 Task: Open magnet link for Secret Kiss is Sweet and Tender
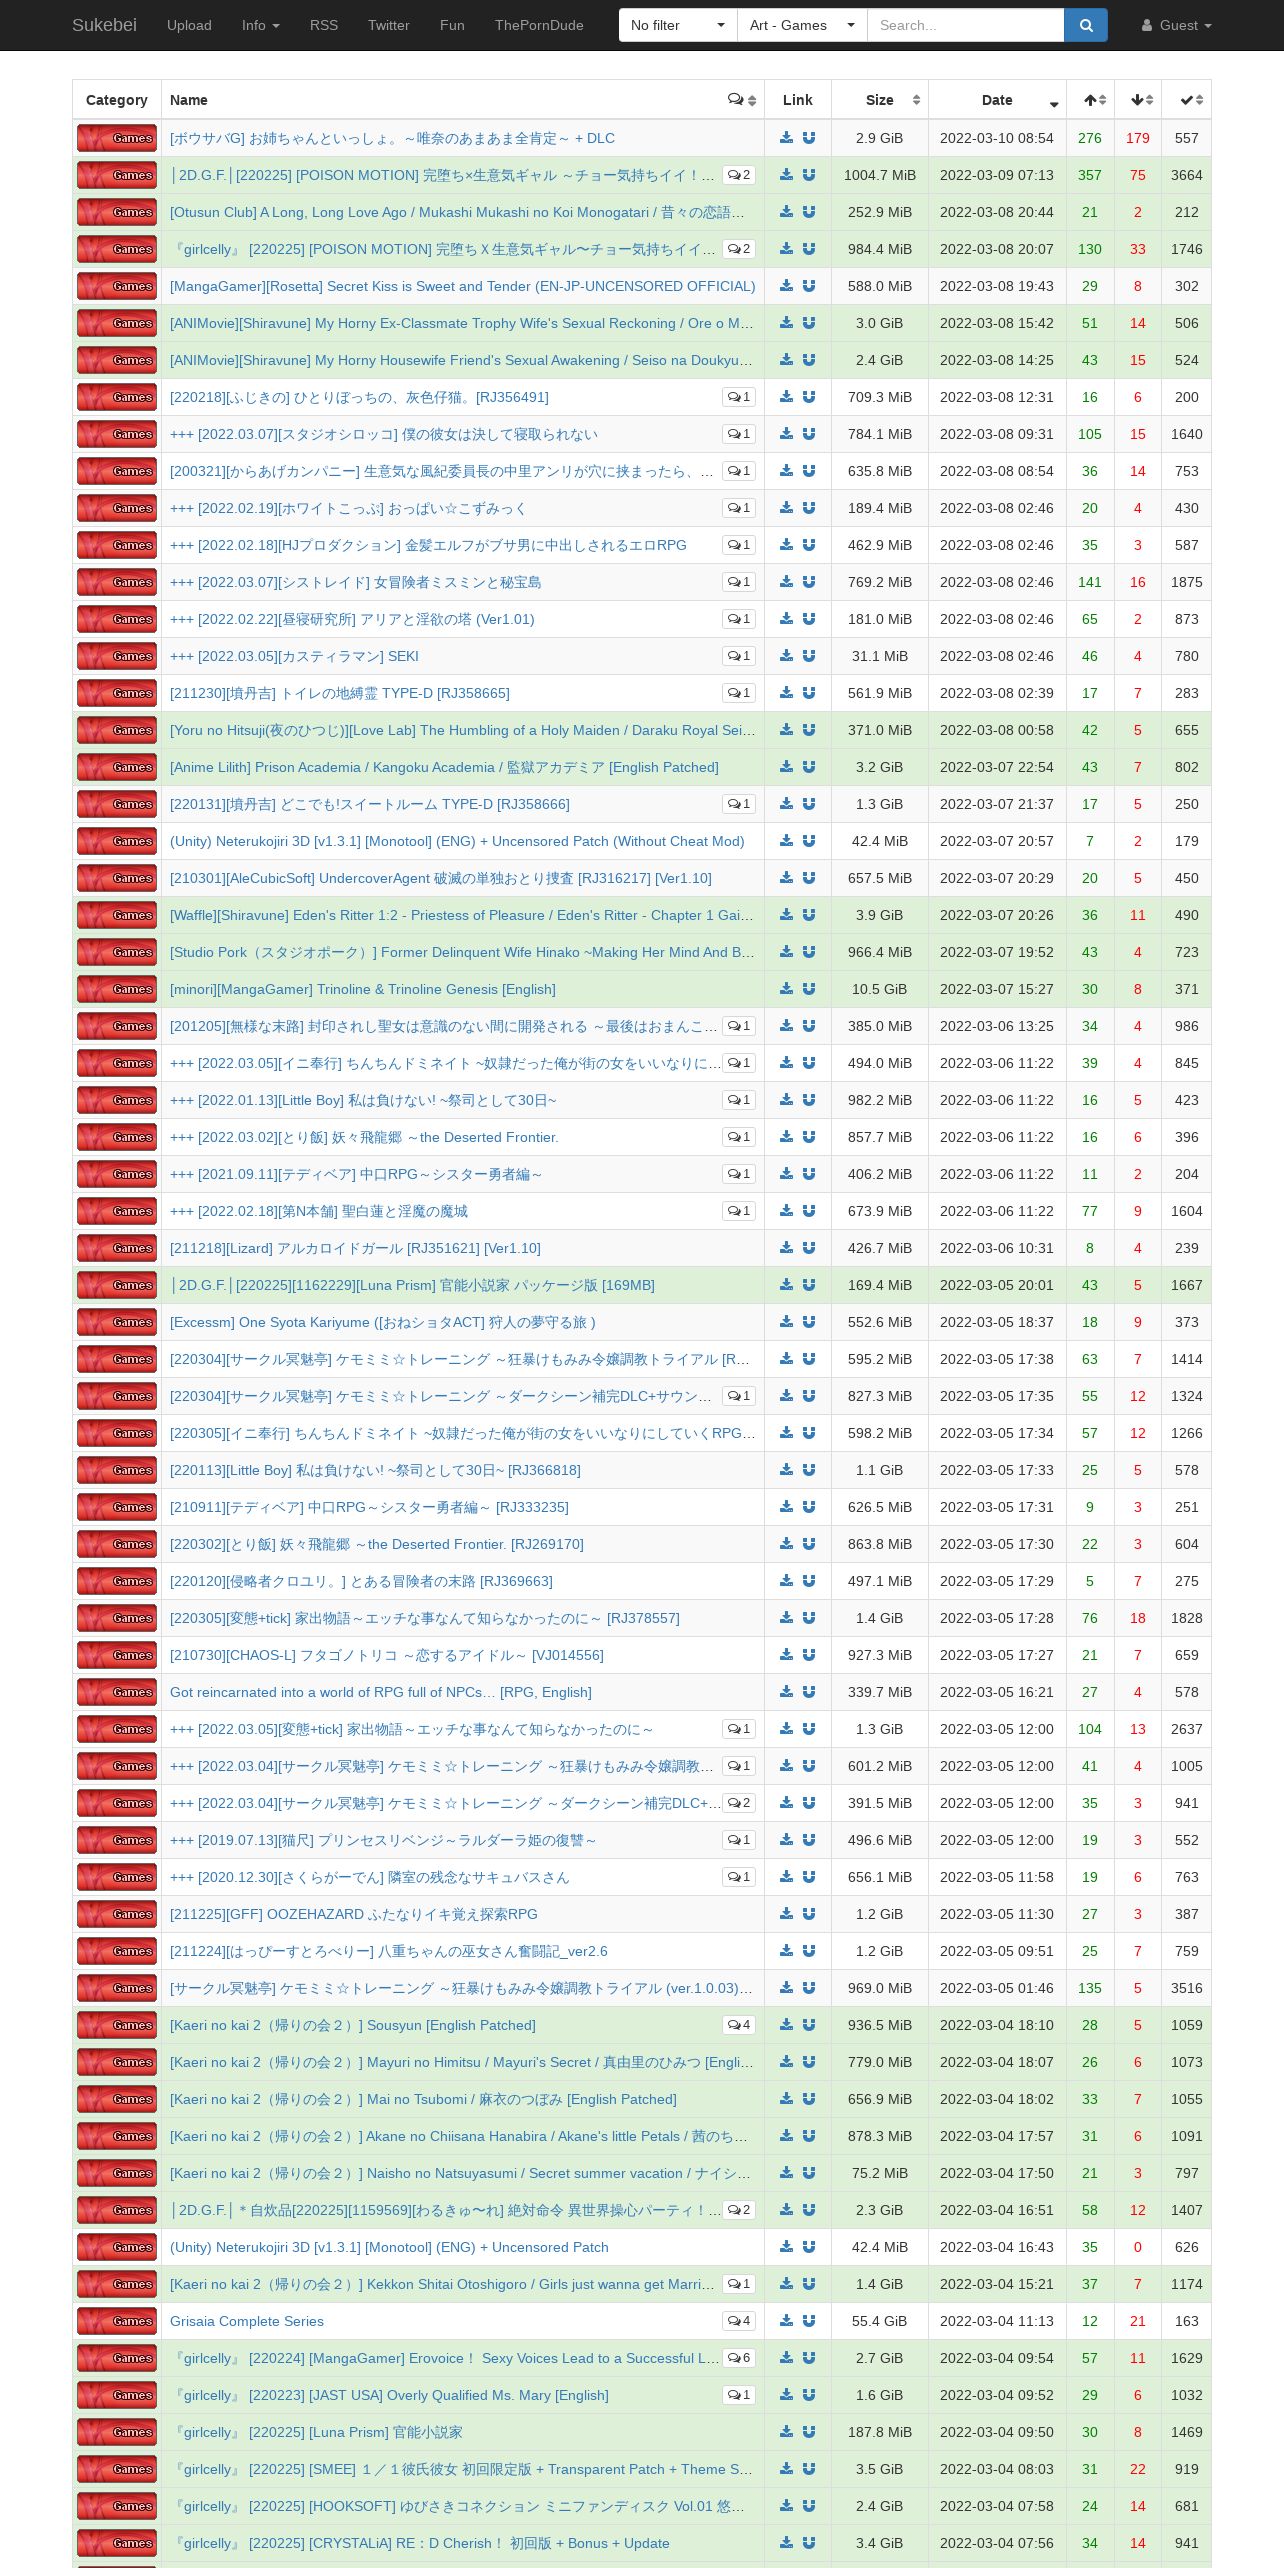click(x=809, y=285)
